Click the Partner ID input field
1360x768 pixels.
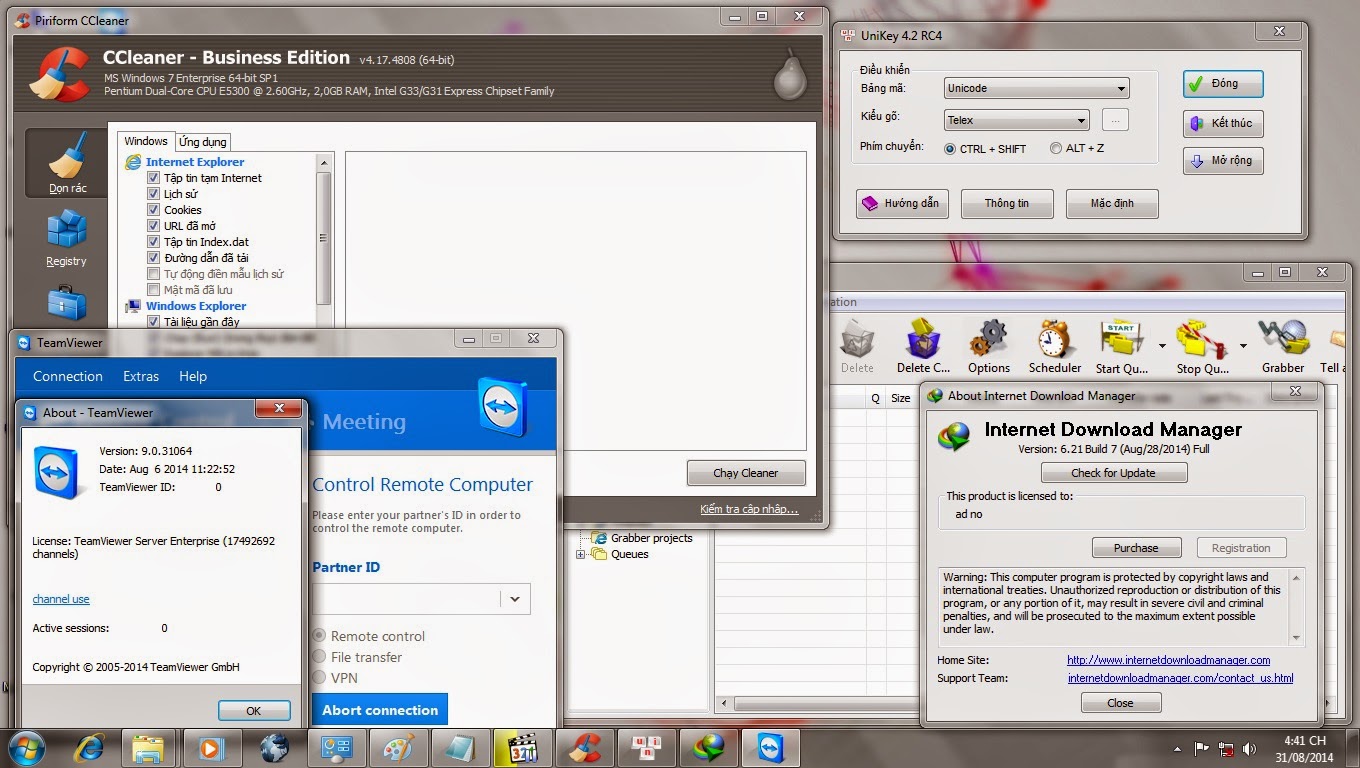point(406,599)
